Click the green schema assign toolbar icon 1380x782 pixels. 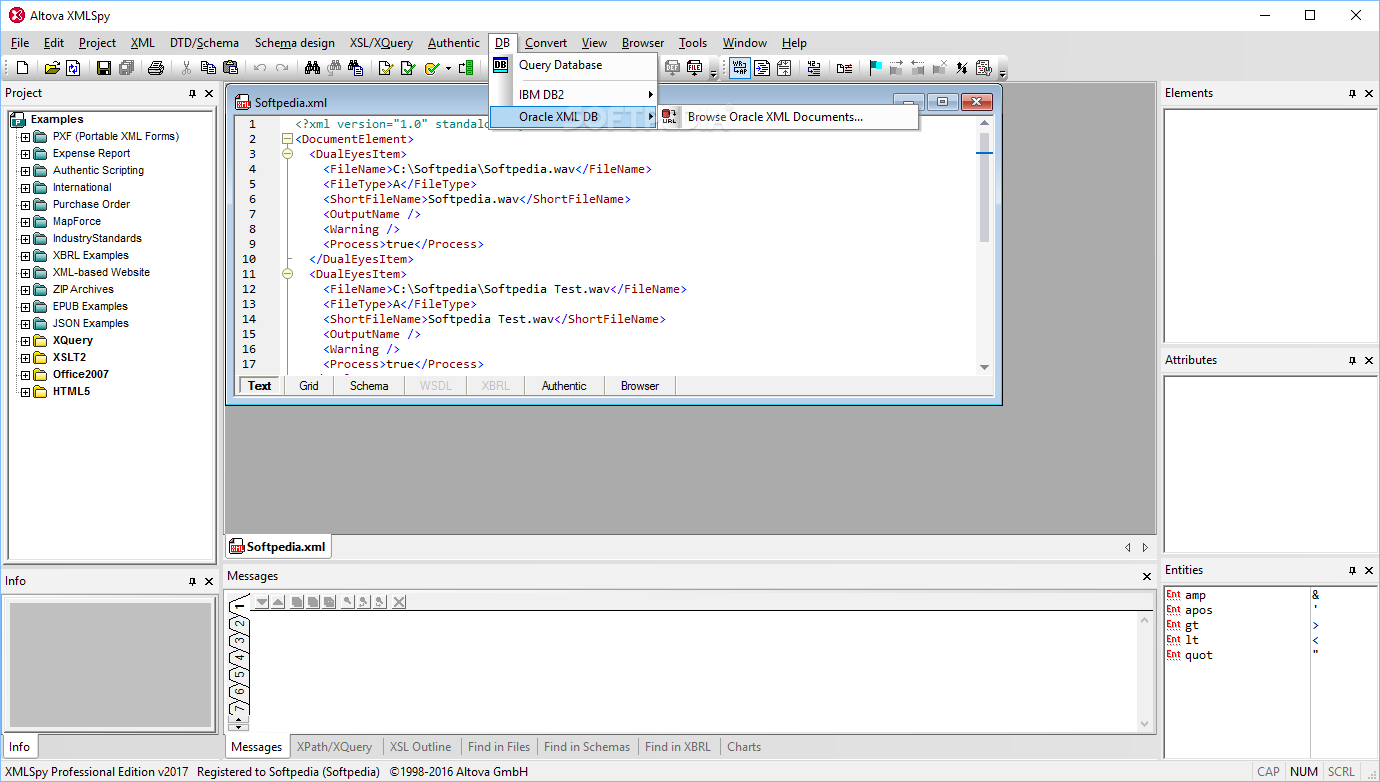pos(465,68)
